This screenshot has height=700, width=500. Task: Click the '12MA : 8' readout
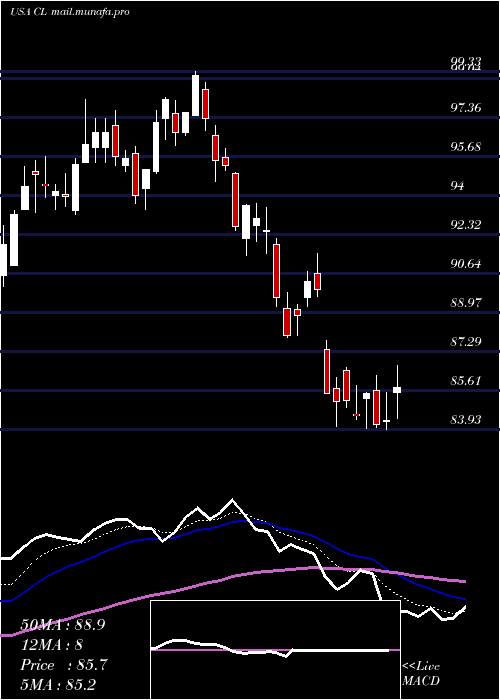click(52, 645)
